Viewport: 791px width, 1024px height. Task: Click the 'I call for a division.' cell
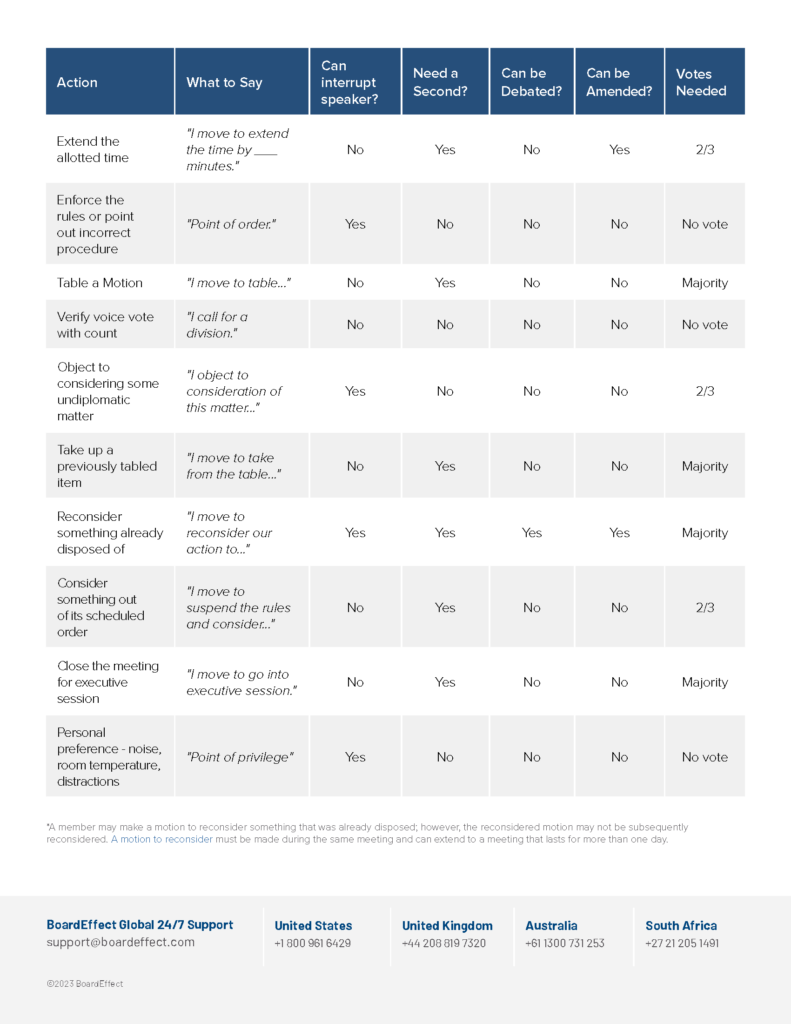242,325
